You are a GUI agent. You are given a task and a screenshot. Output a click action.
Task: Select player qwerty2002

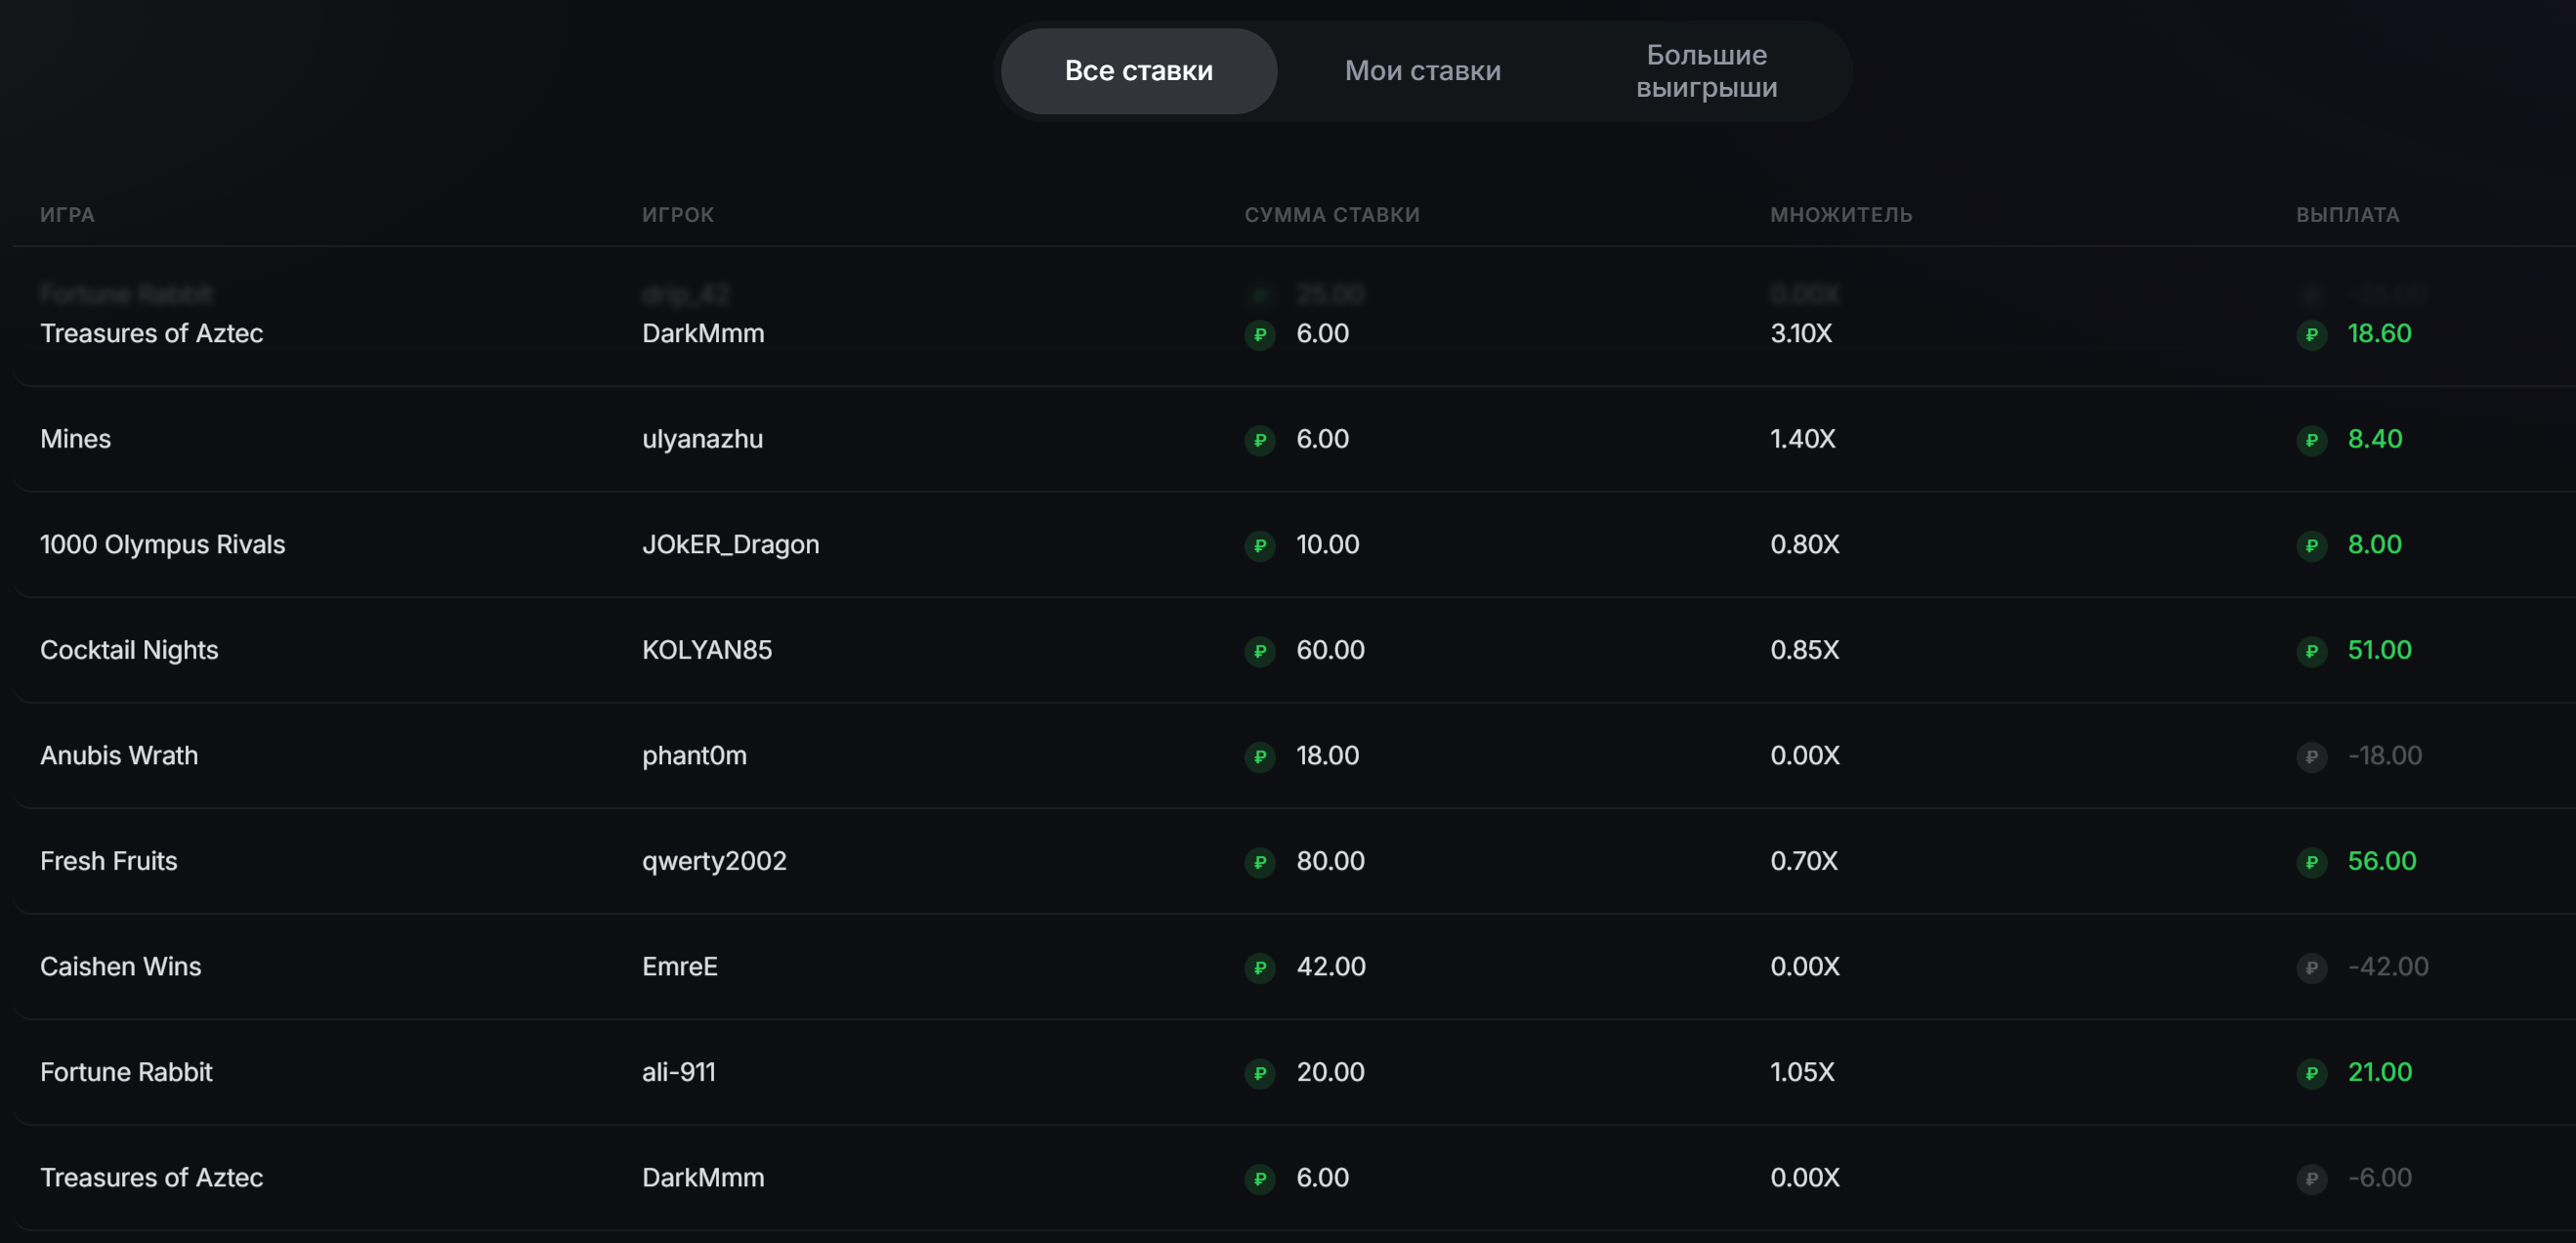click(x=714, y=861)
